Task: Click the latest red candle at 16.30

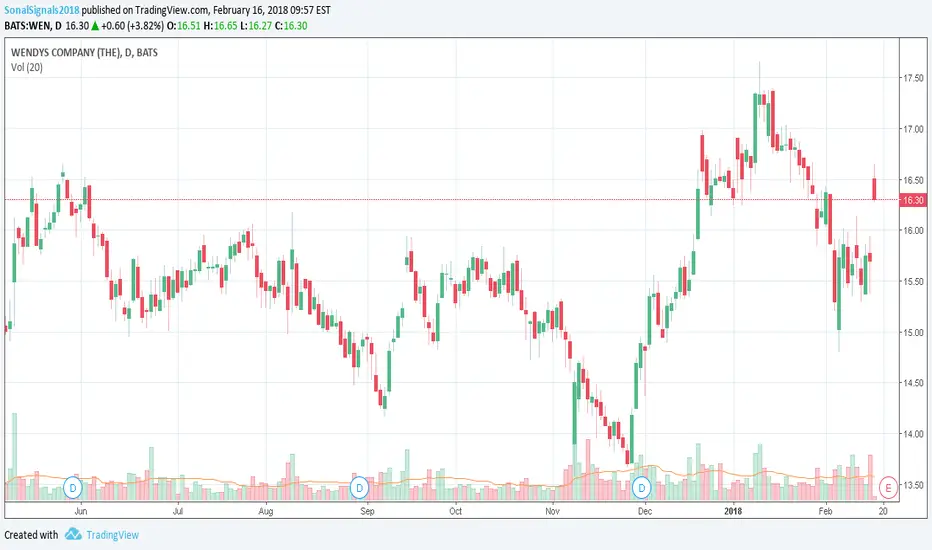Action: pyautogui.click(x=874, y=189)
